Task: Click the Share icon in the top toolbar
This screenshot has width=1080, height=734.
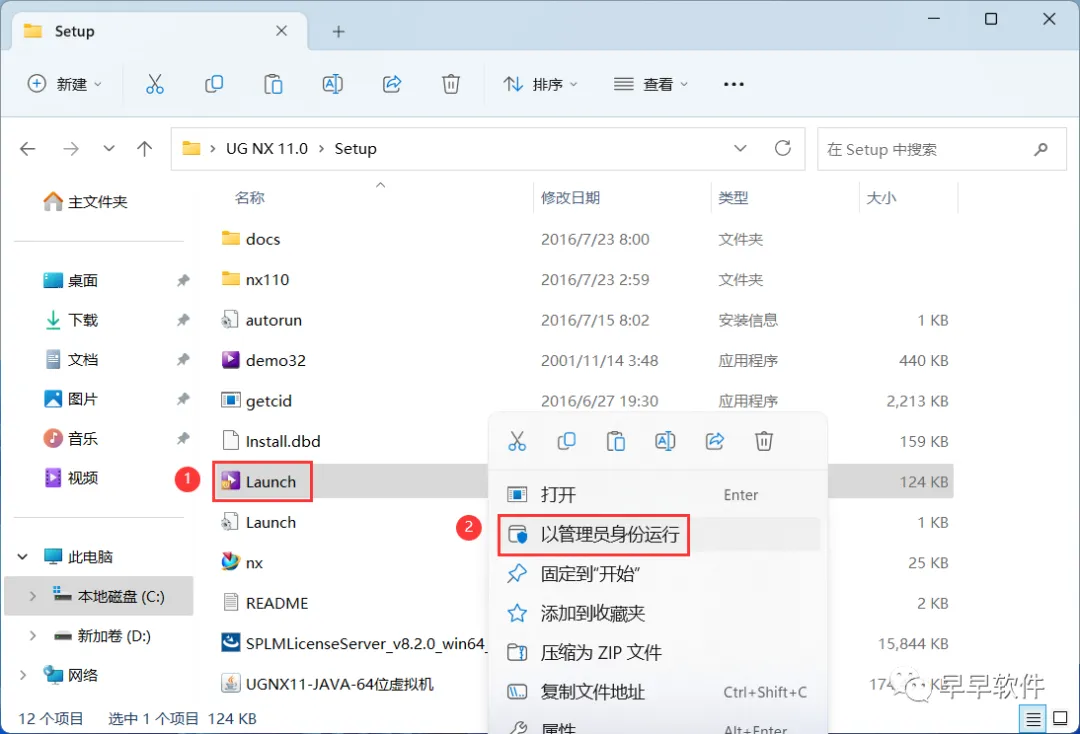Action: tap(392, 84)
